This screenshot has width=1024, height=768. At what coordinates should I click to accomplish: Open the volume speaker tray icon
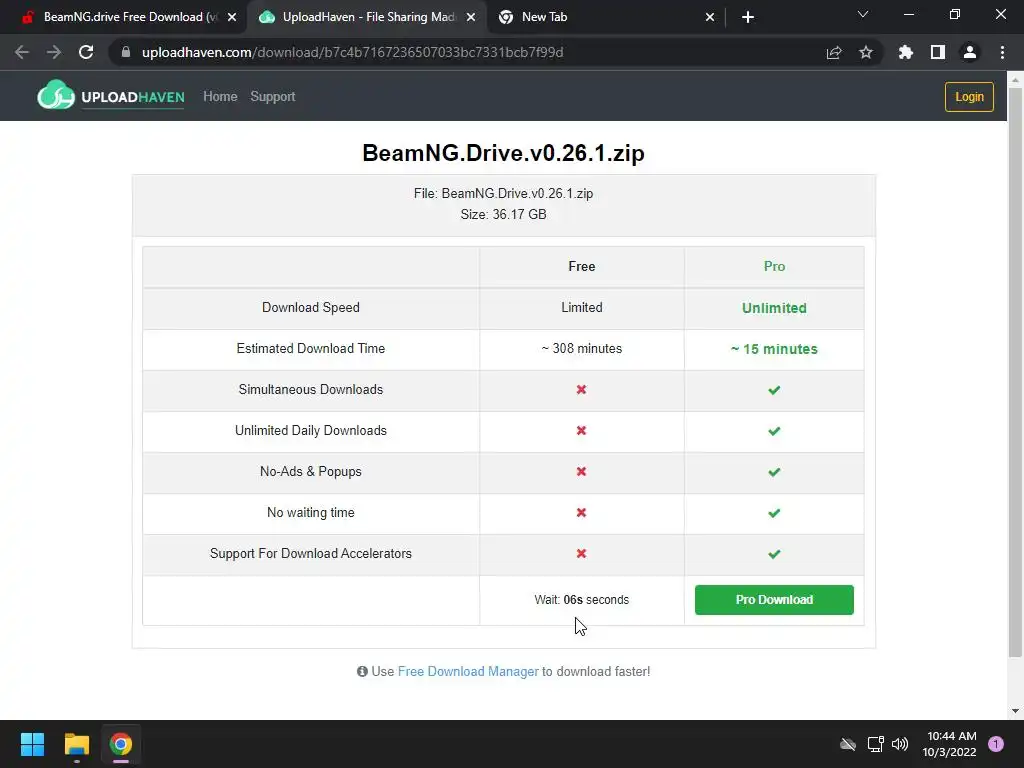(900, 744)
